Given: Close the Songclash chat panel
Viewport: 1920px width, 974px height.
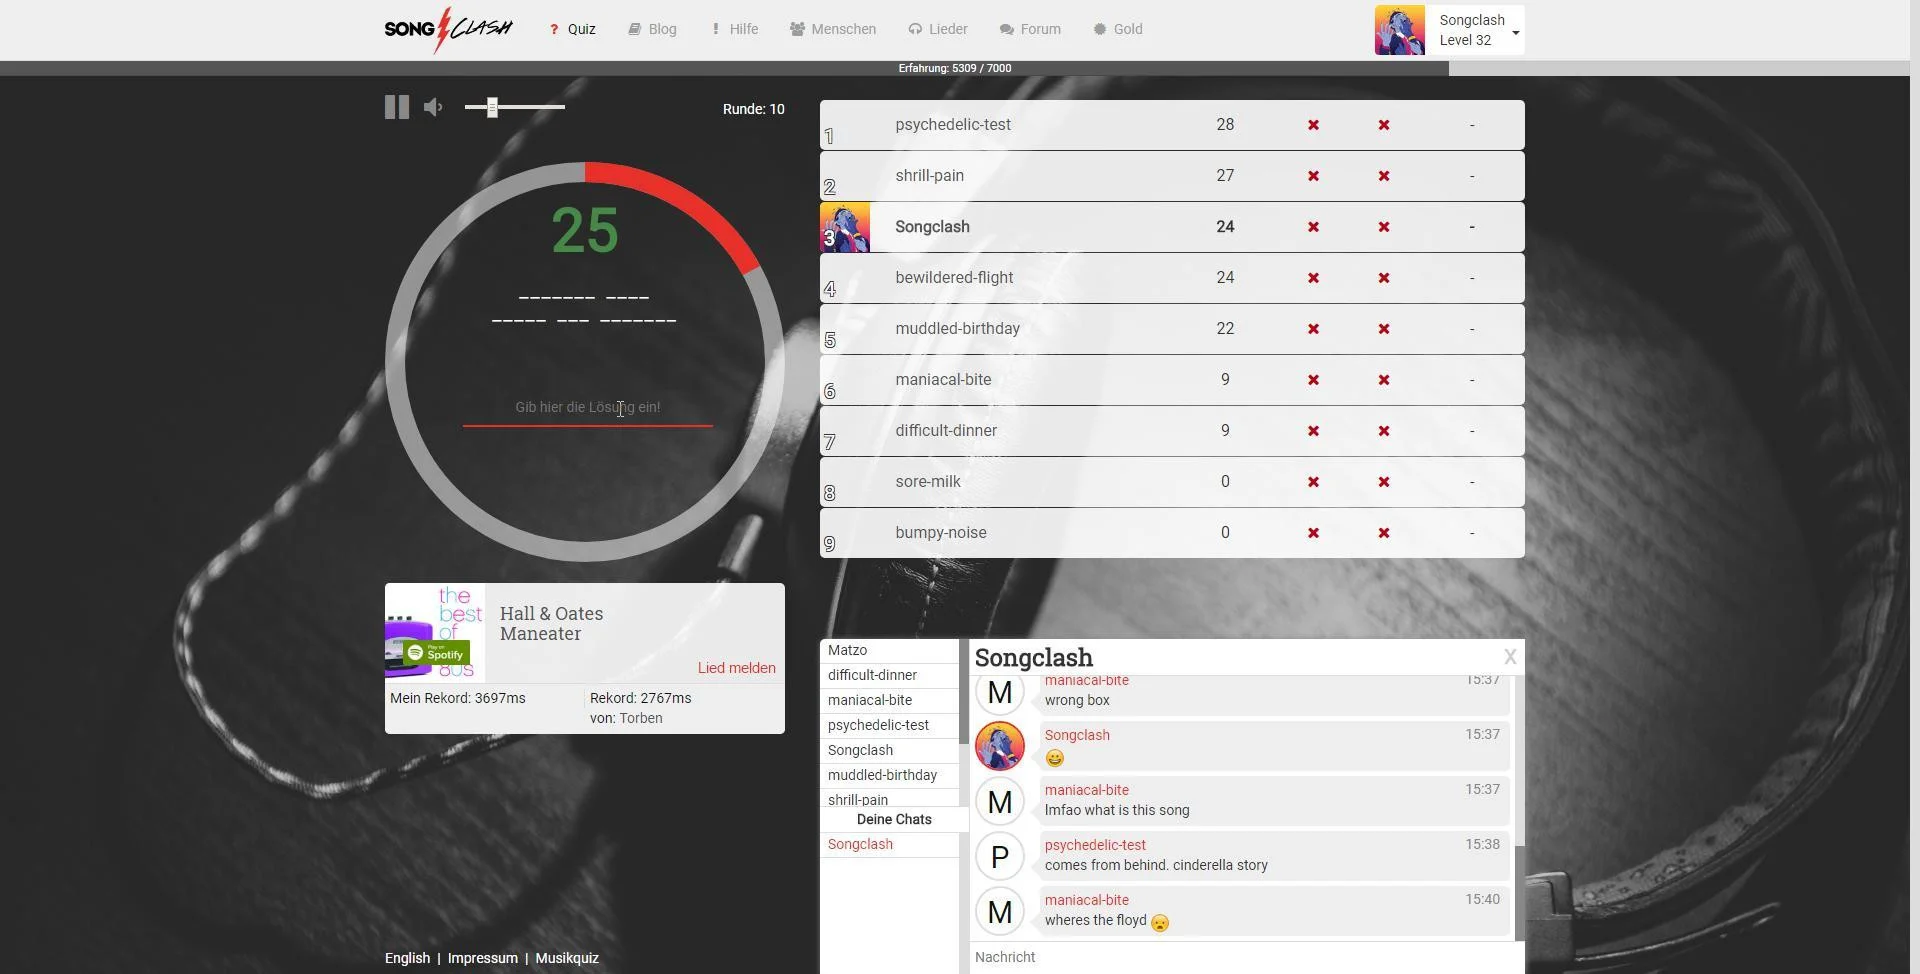Looking at the screenshot, I should point(1510,657).
